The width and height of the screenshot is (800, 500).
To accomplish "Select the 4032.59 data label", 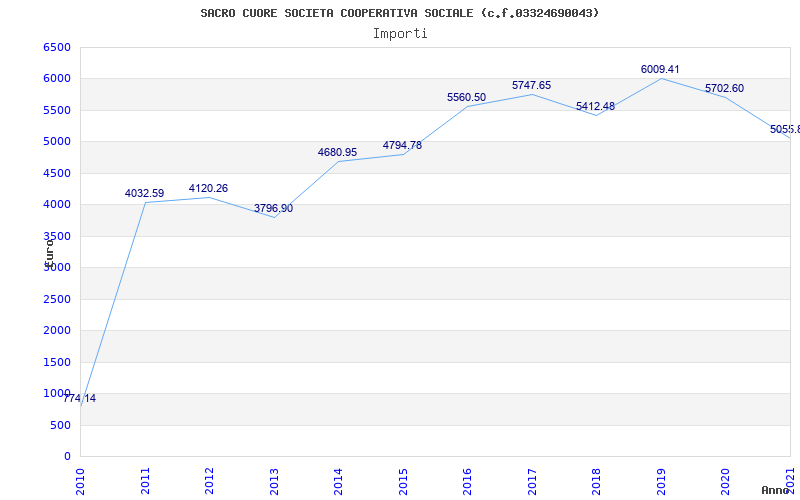I will 144,193.
